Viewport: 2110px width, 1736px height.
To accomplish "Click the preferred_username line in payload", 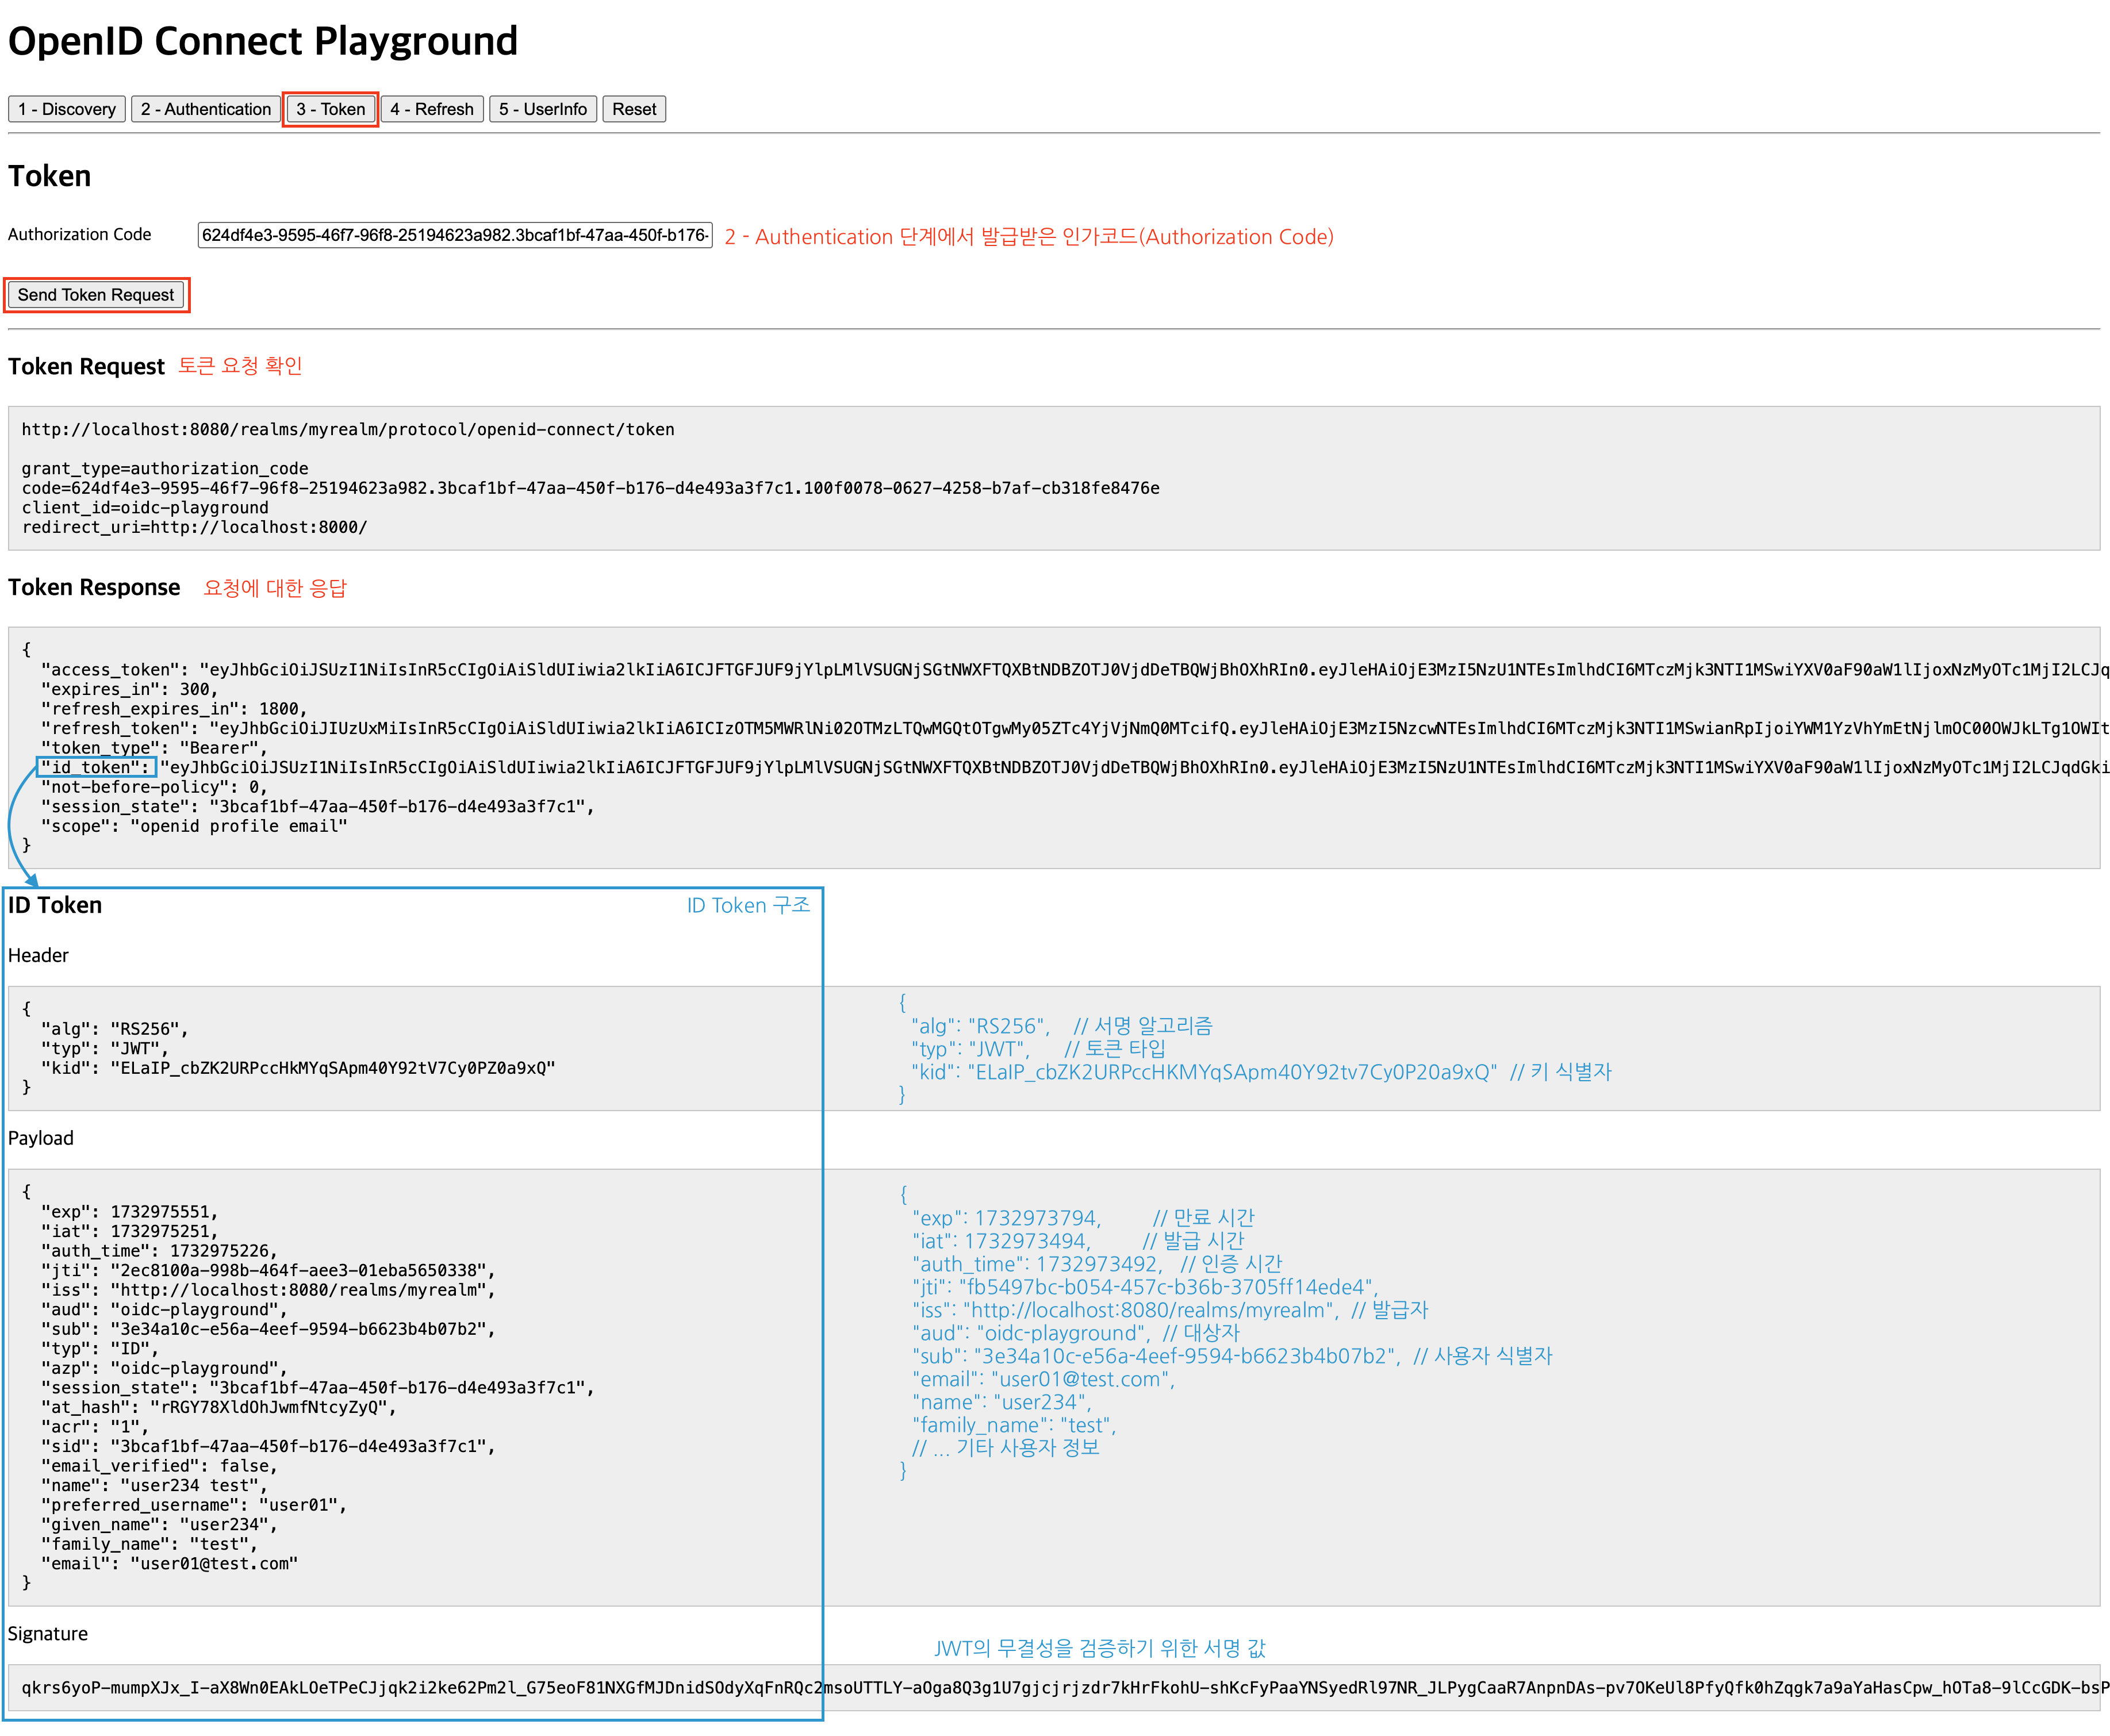I will coord(194,1505).
